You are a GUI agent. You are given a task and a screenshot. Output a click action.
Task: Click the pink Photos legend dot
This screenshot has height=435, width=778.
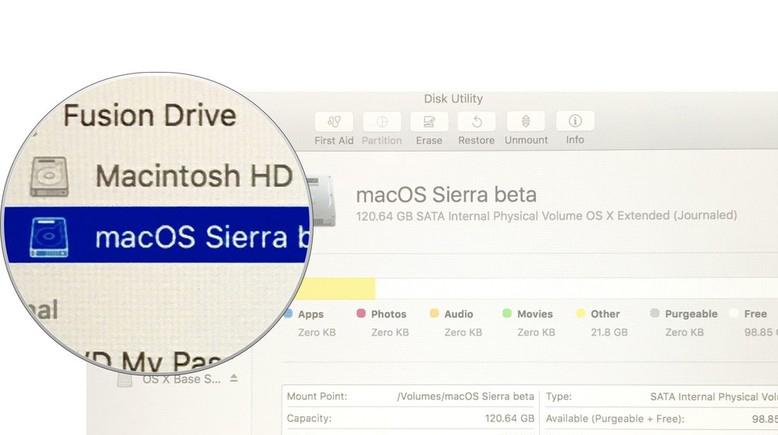click(x=361, y=313)
